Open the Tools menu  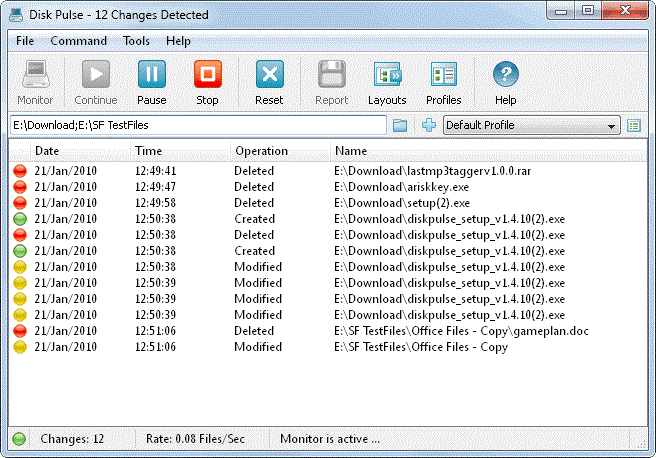[x=136, y=41]
